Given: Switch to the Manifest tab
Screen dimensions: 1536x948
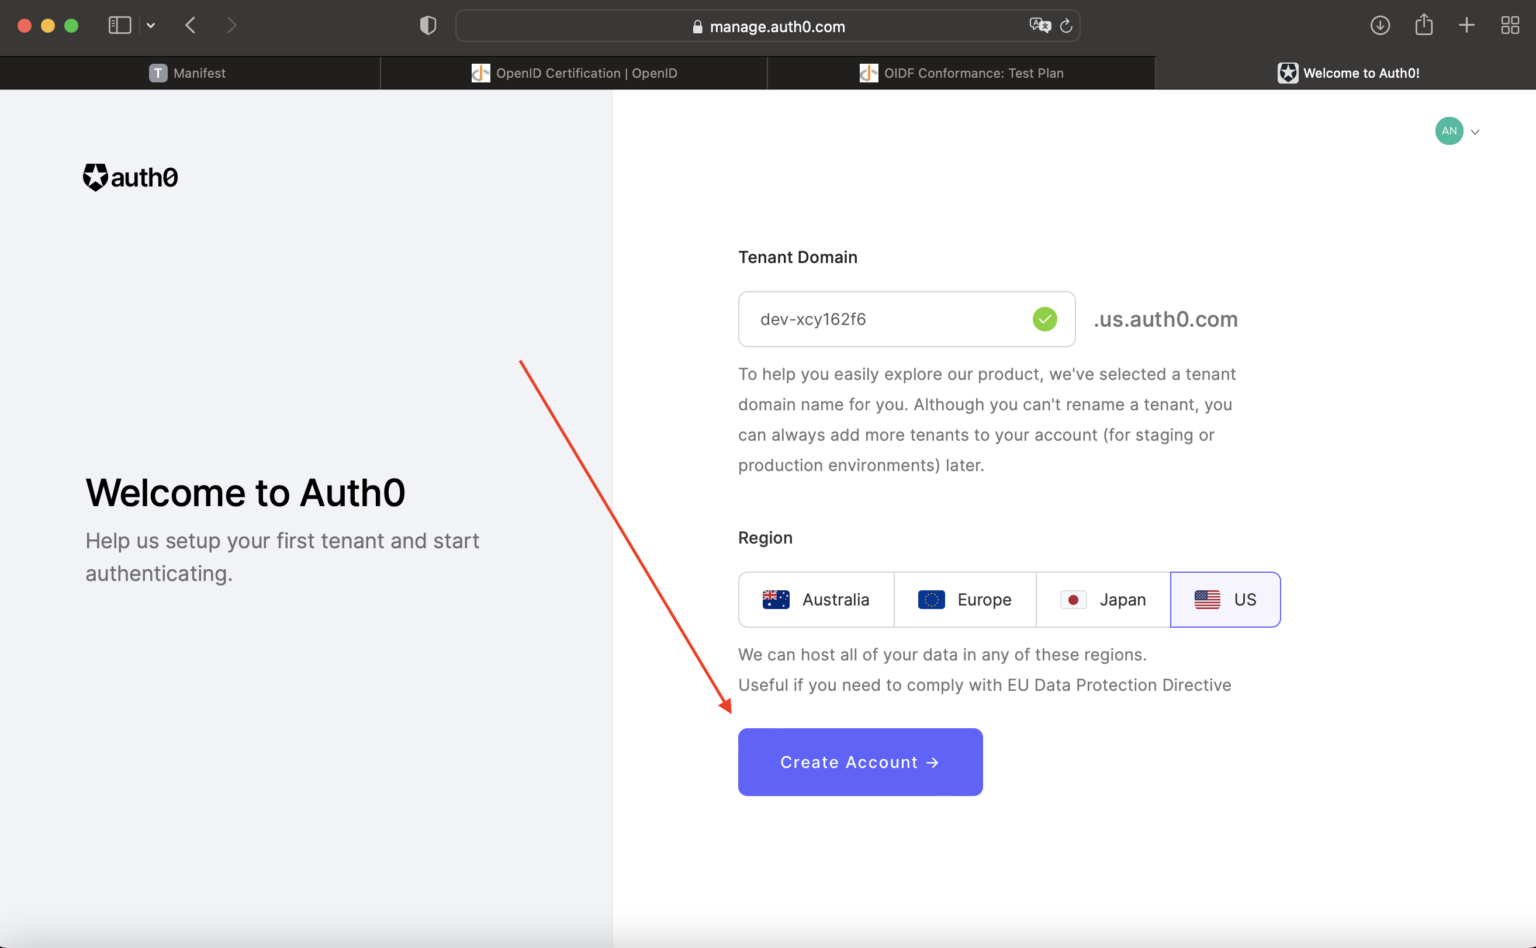Looking at the screenshot, I should [190, 72].
